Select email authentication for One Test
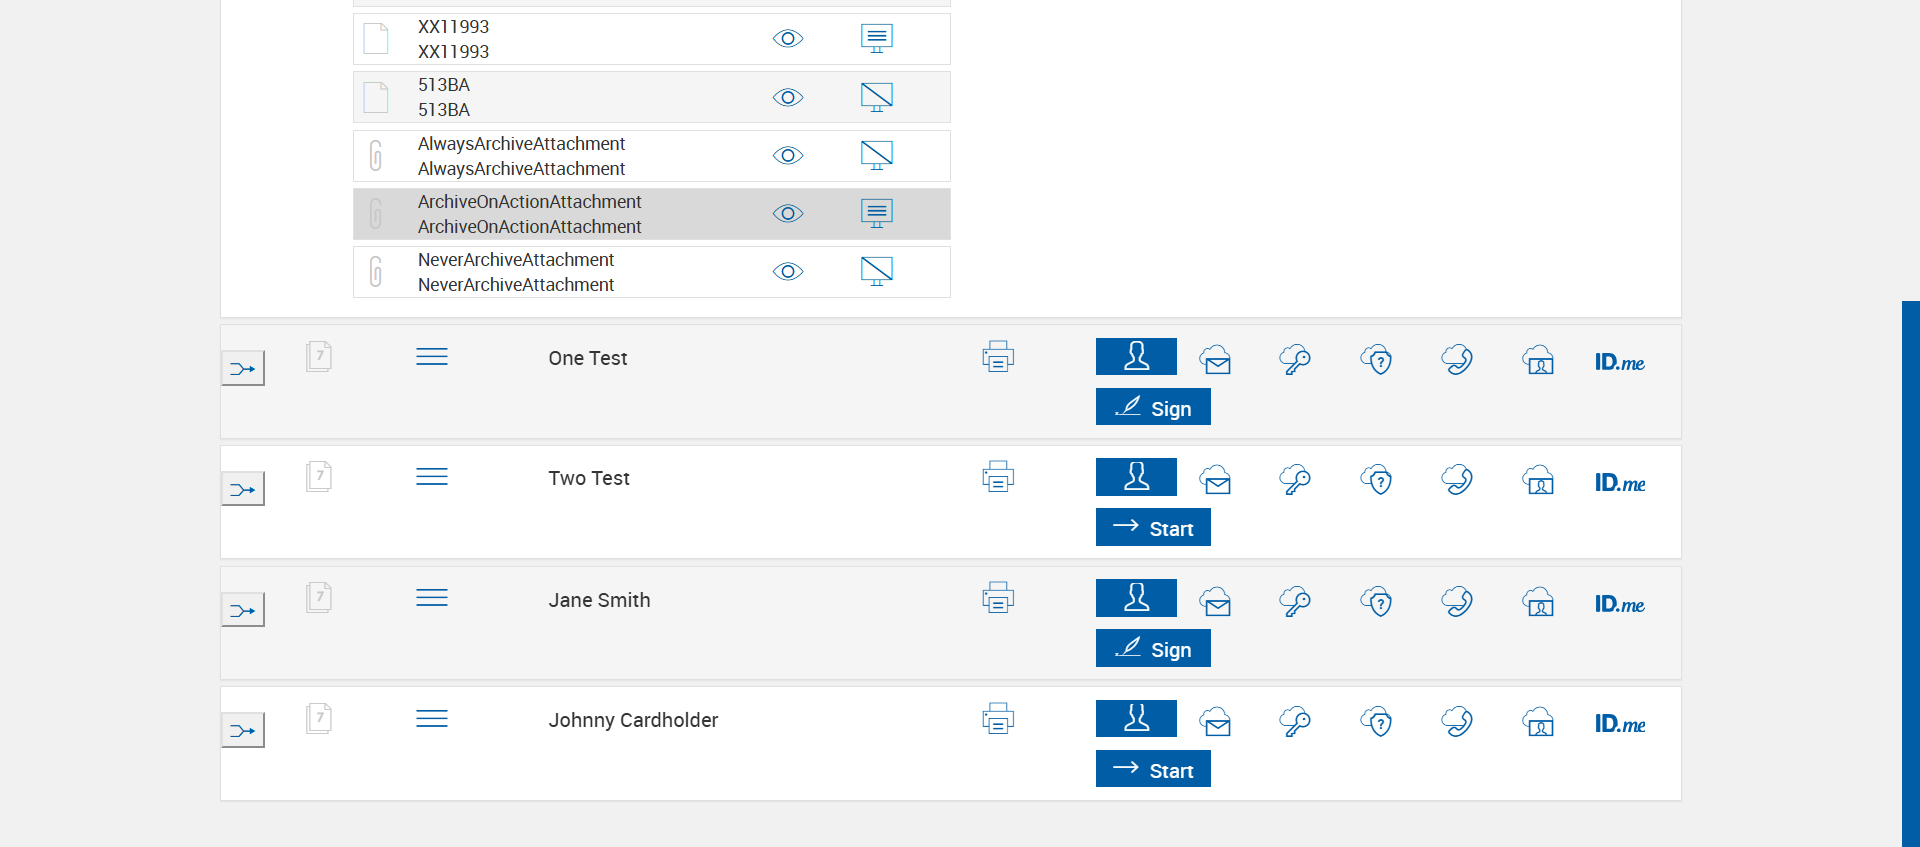 (1216, 360)
